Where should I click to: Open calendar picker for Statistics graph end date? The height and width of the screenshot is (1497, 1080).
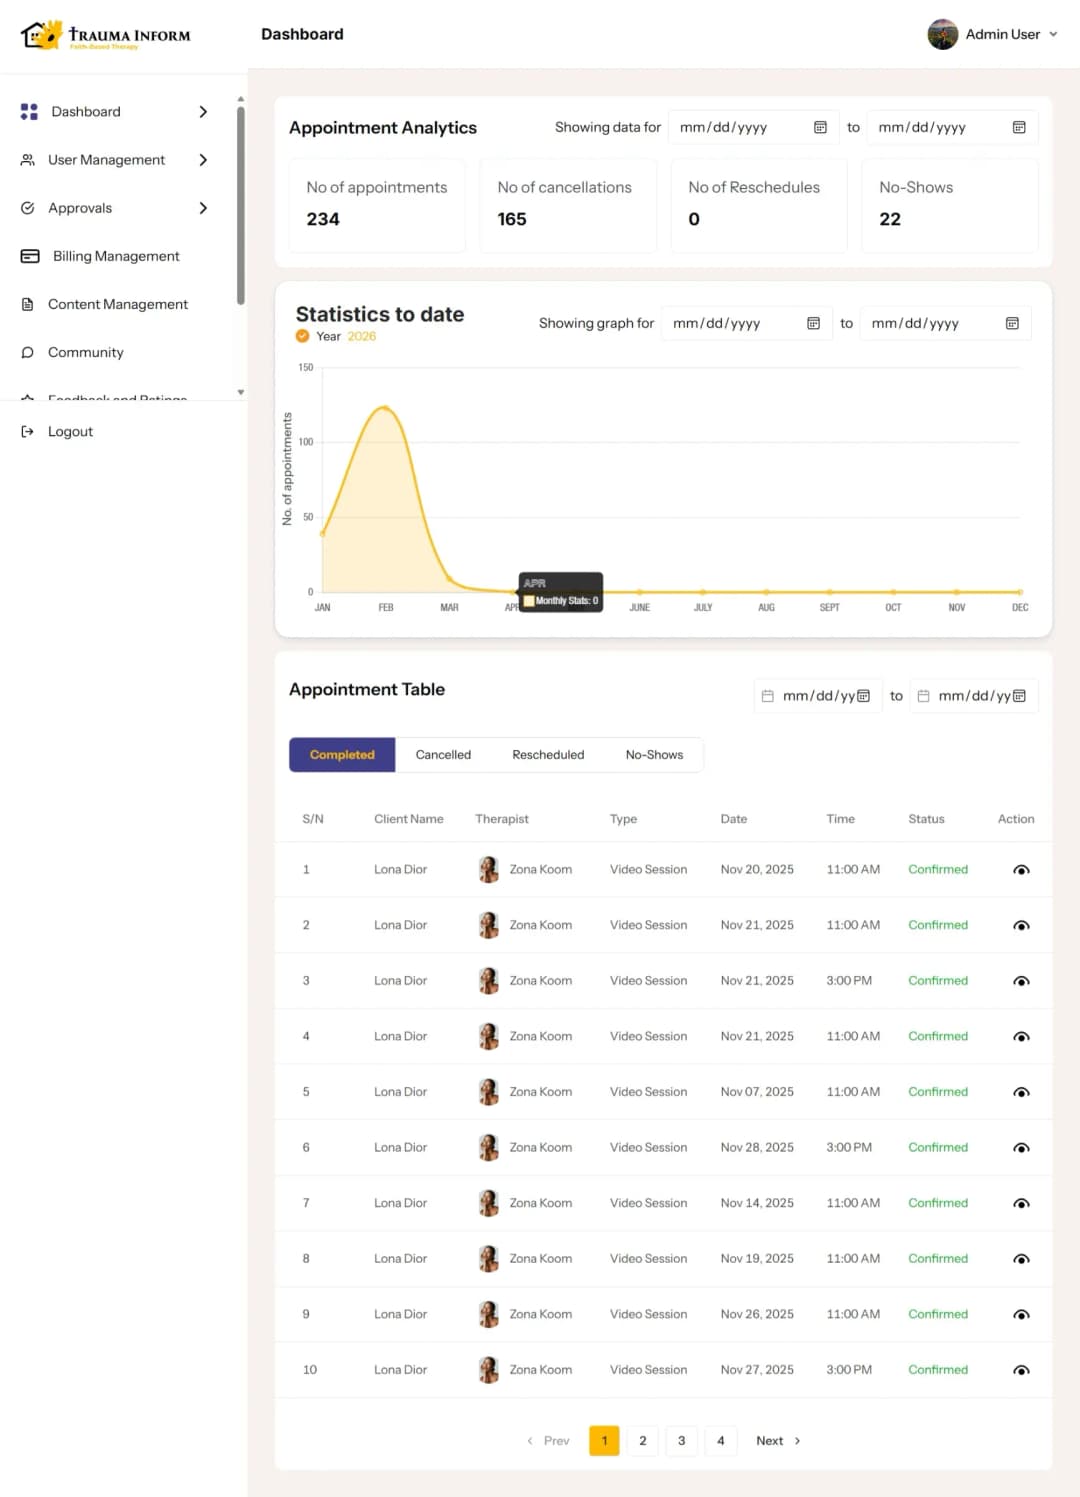click(1012, 323)
